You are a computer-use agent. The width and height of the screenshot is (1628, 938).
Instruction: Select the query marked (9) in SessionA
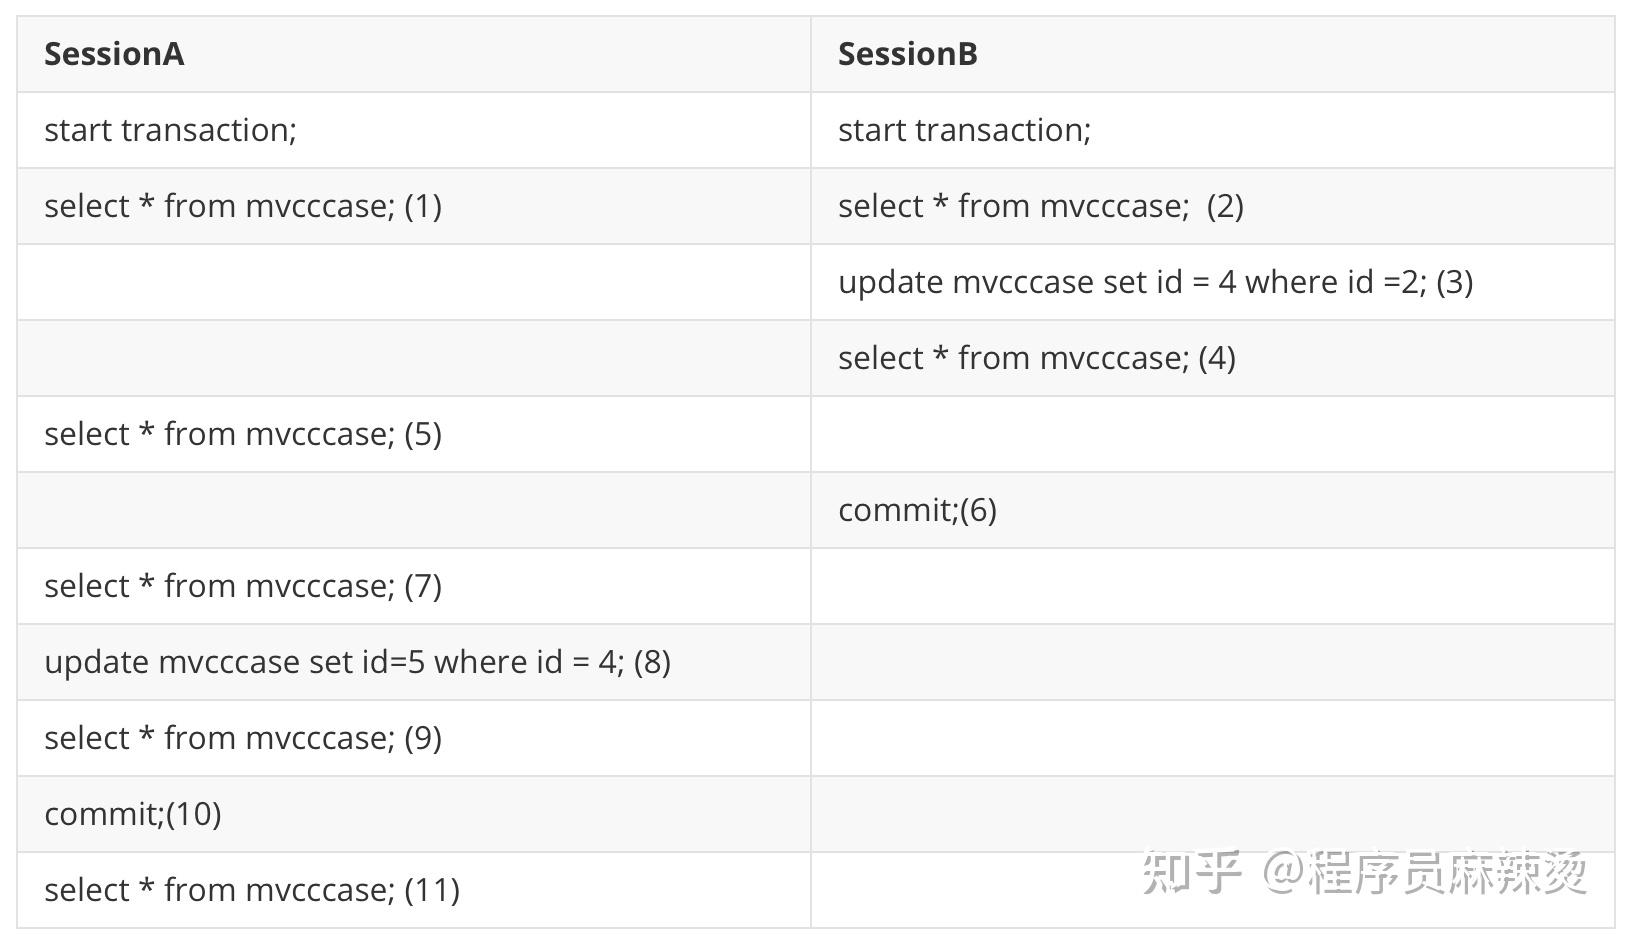coord(242,738)
